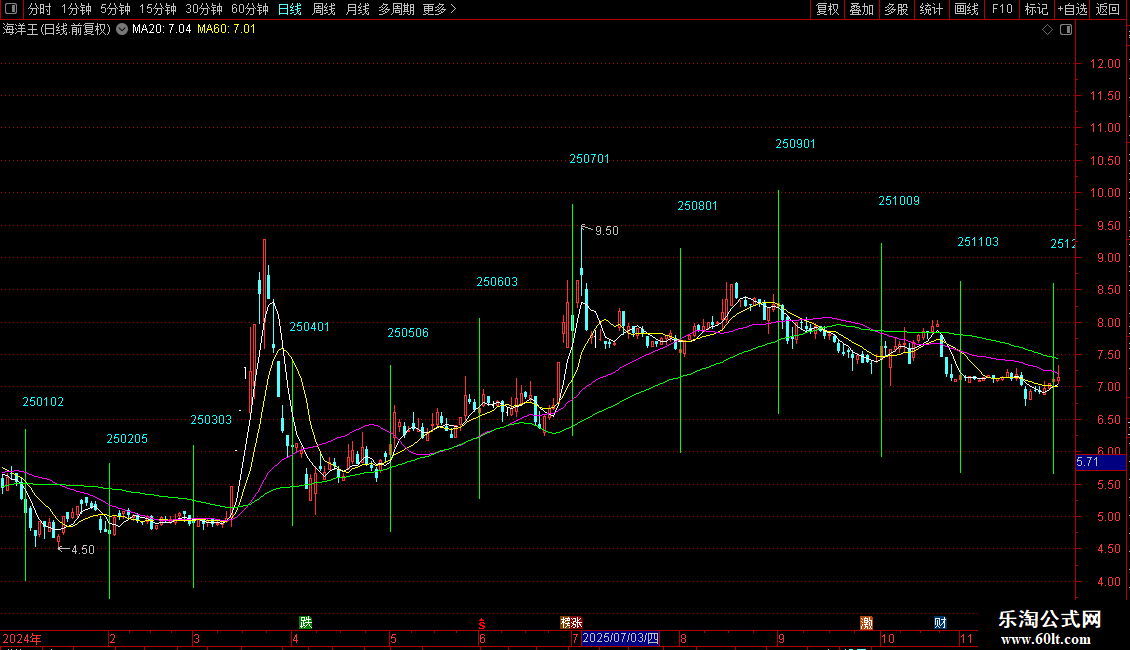
Task: Click the 10.00 price axis label
Action: tap(1105, 193)
